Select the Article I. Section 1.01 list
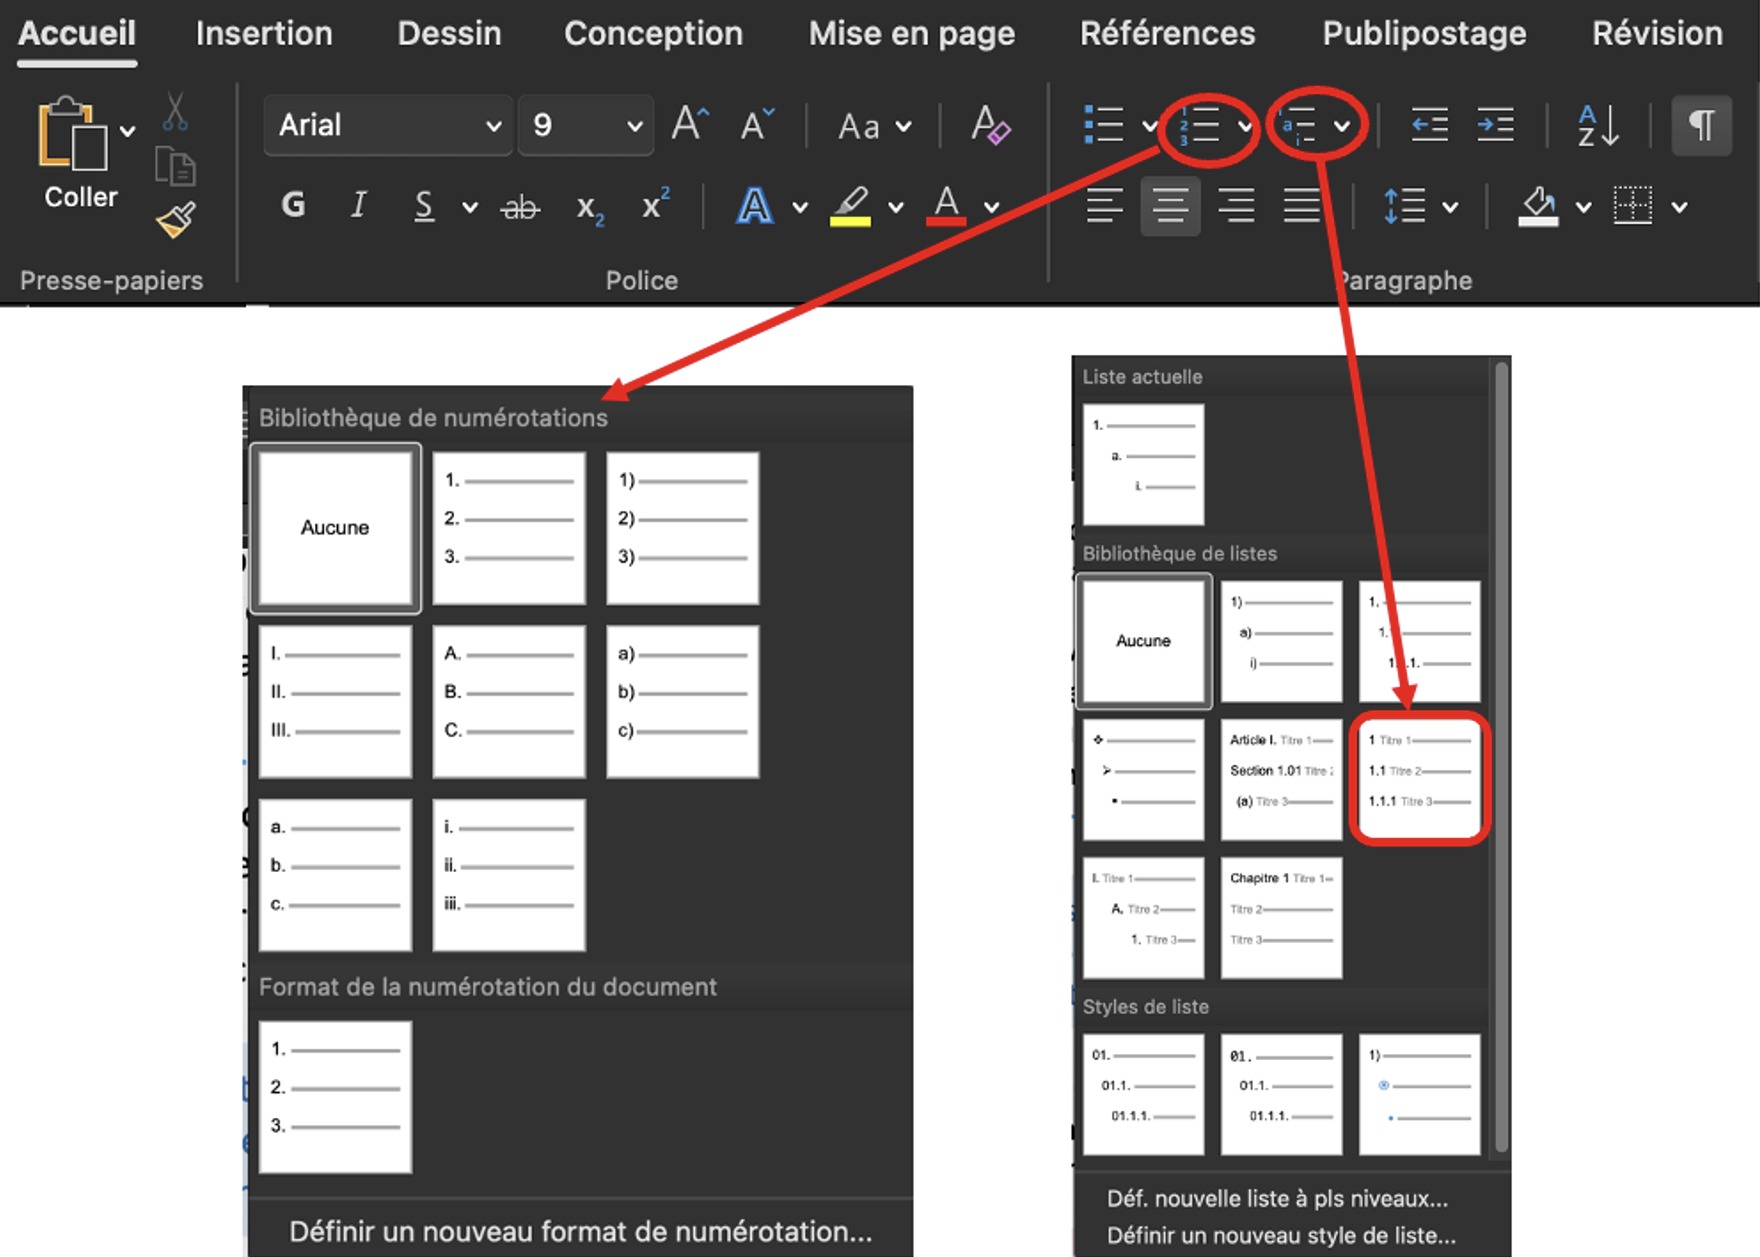This screenshot has height=1257, width=1760. pos(1282,779)
